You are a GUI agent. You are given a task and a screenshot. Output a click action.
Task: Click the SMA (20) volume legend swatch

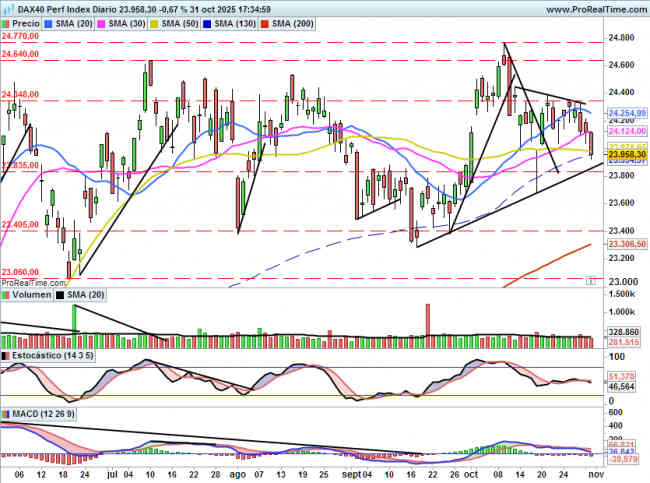tap(59, 295)
